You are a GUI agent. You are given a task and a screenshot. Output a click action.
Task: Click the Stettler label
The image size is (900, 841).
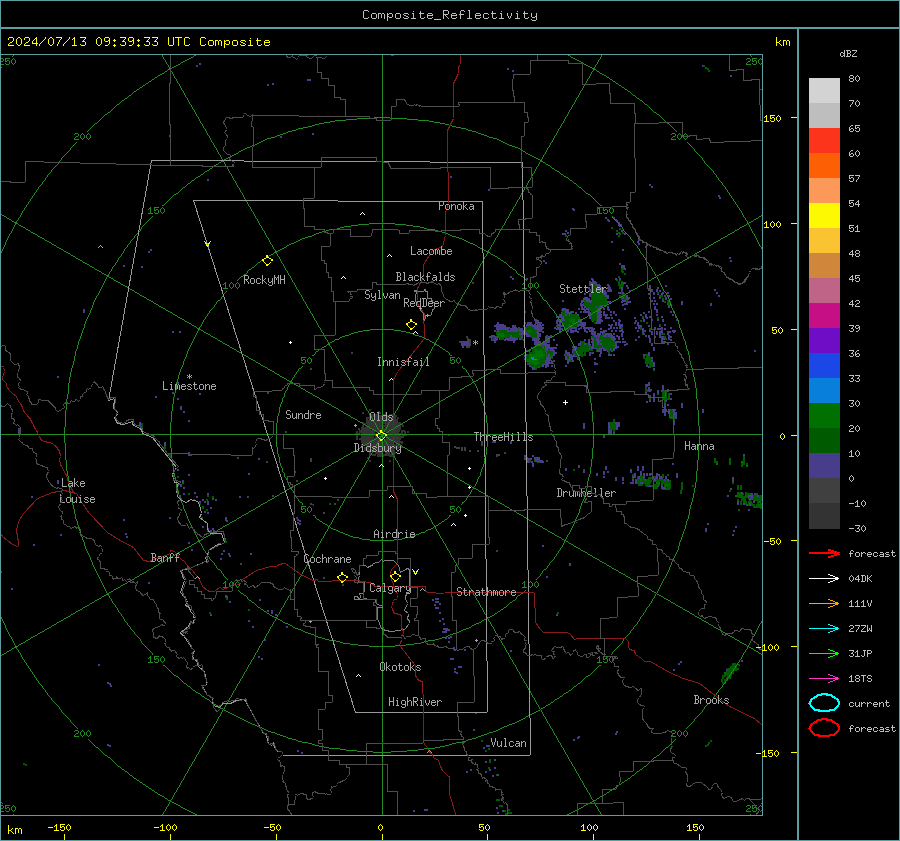(583, 289)
